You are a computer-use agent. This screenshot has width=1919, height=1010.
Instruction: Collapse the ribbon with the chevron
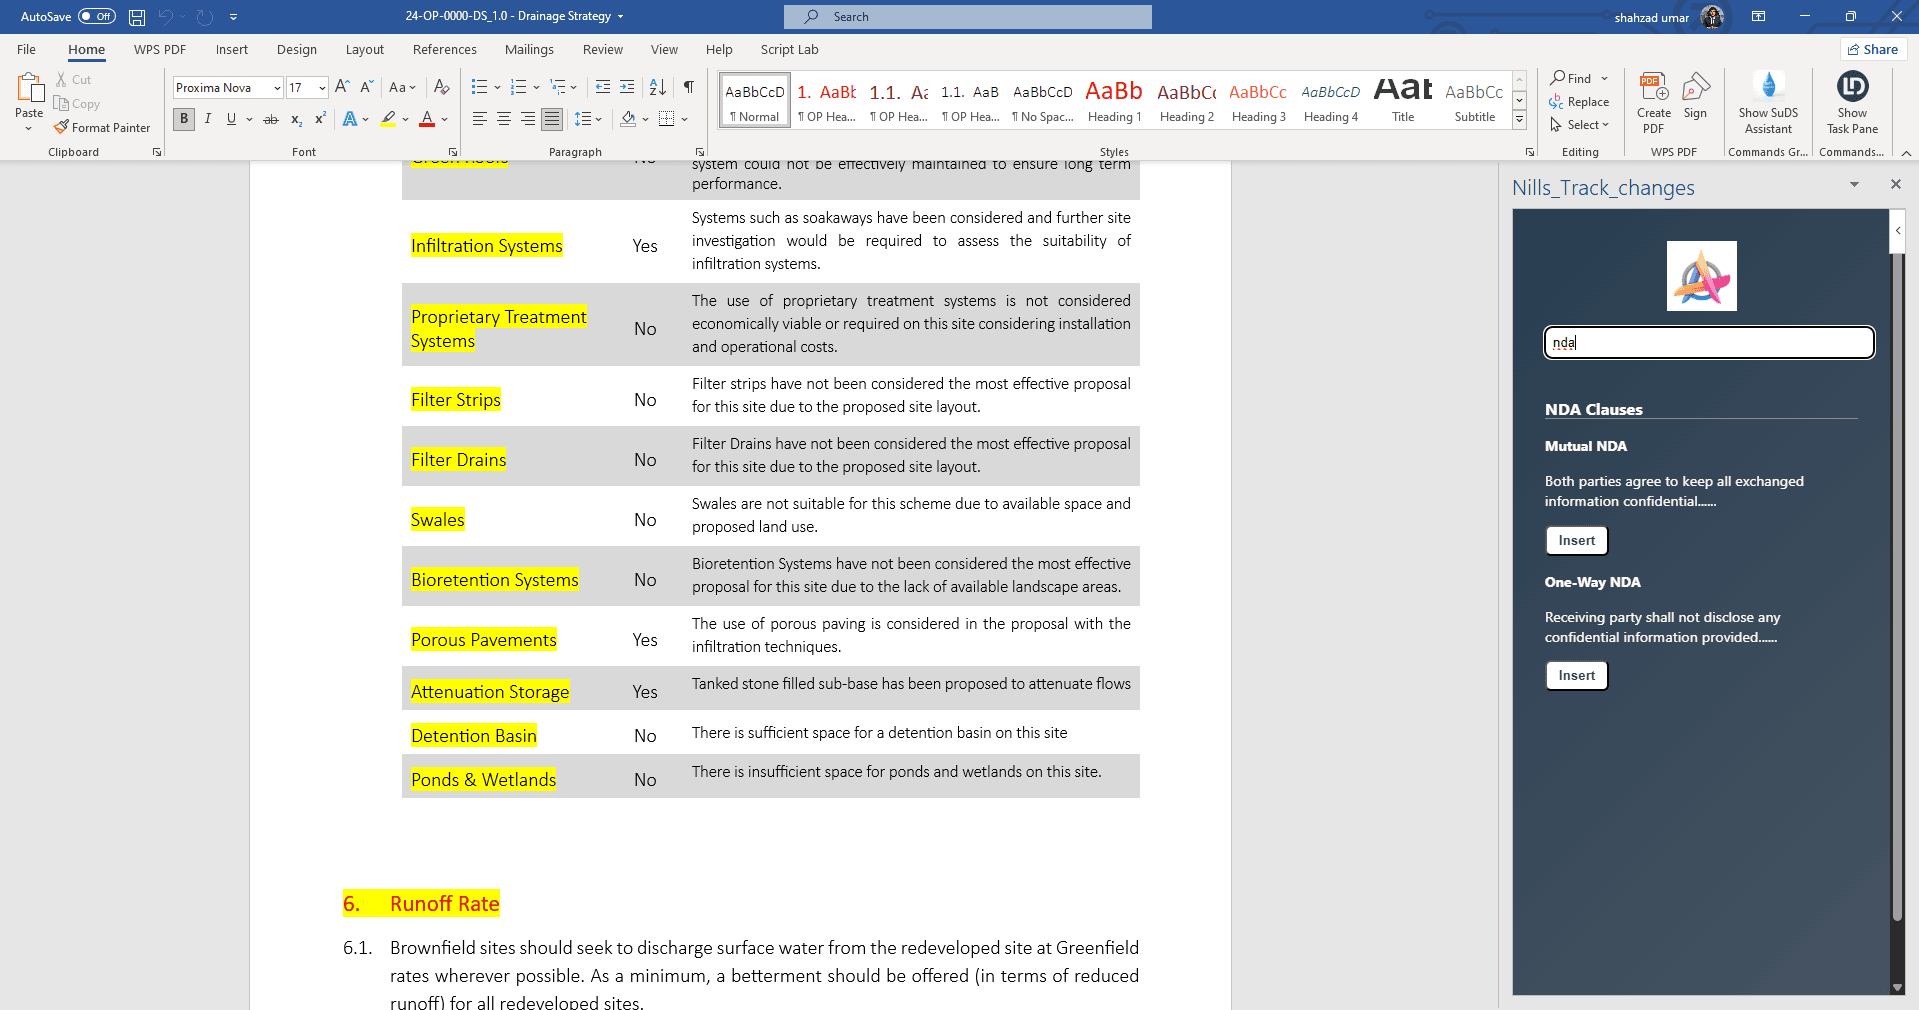pyautogui.click(x=1906, y=153)
